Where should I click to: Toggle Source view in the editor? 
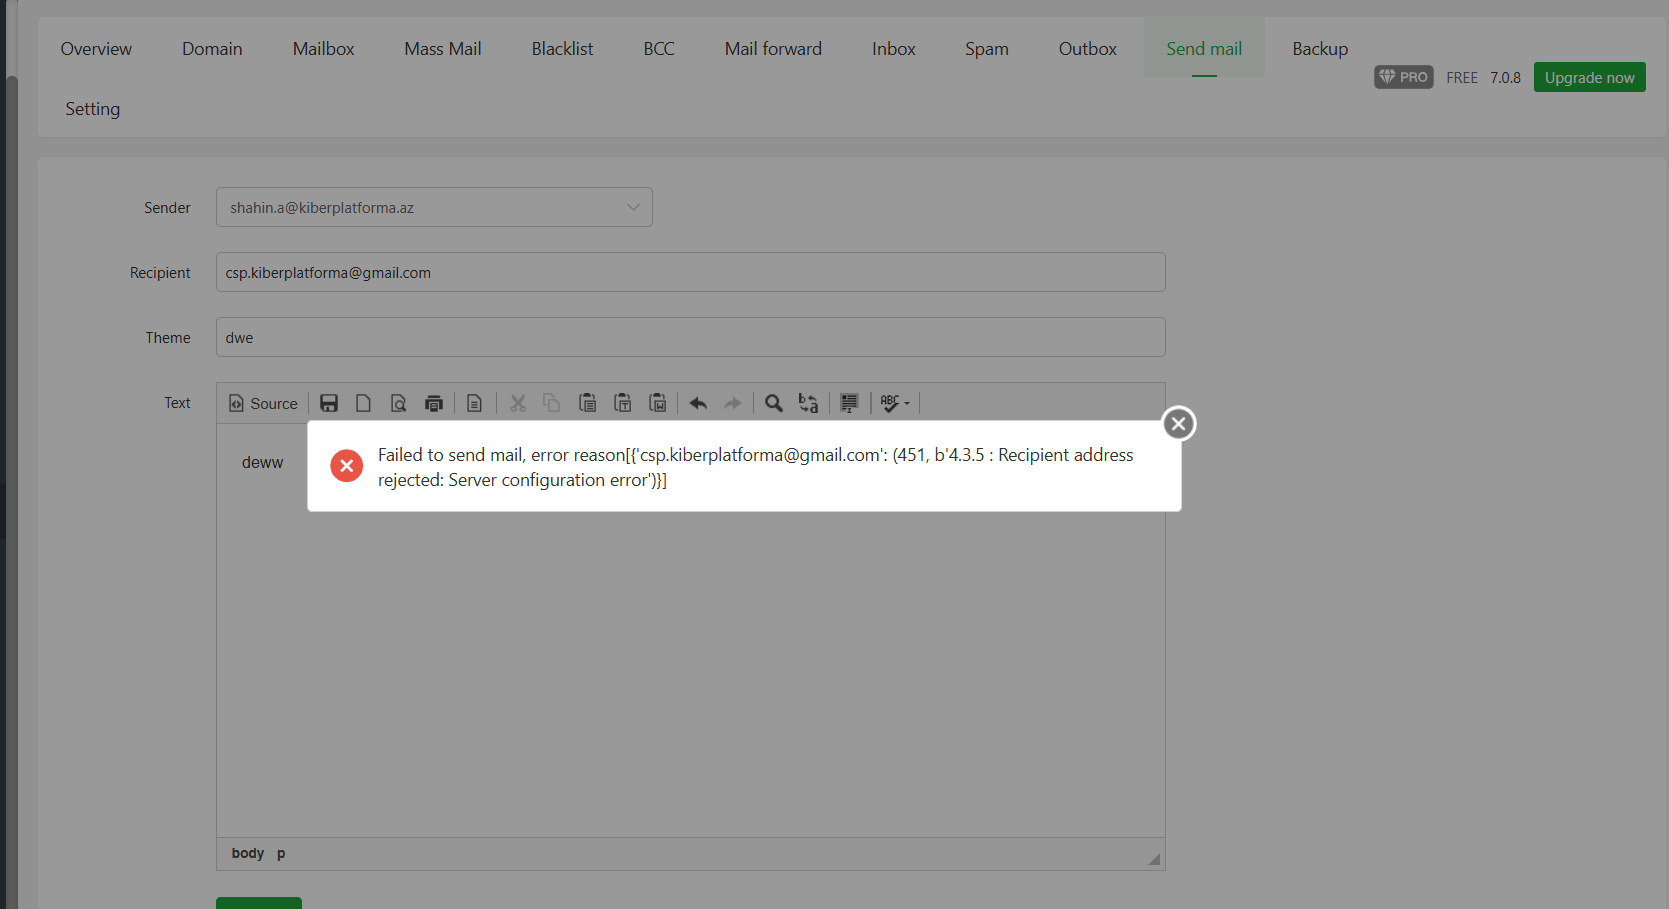pos(264,403)
